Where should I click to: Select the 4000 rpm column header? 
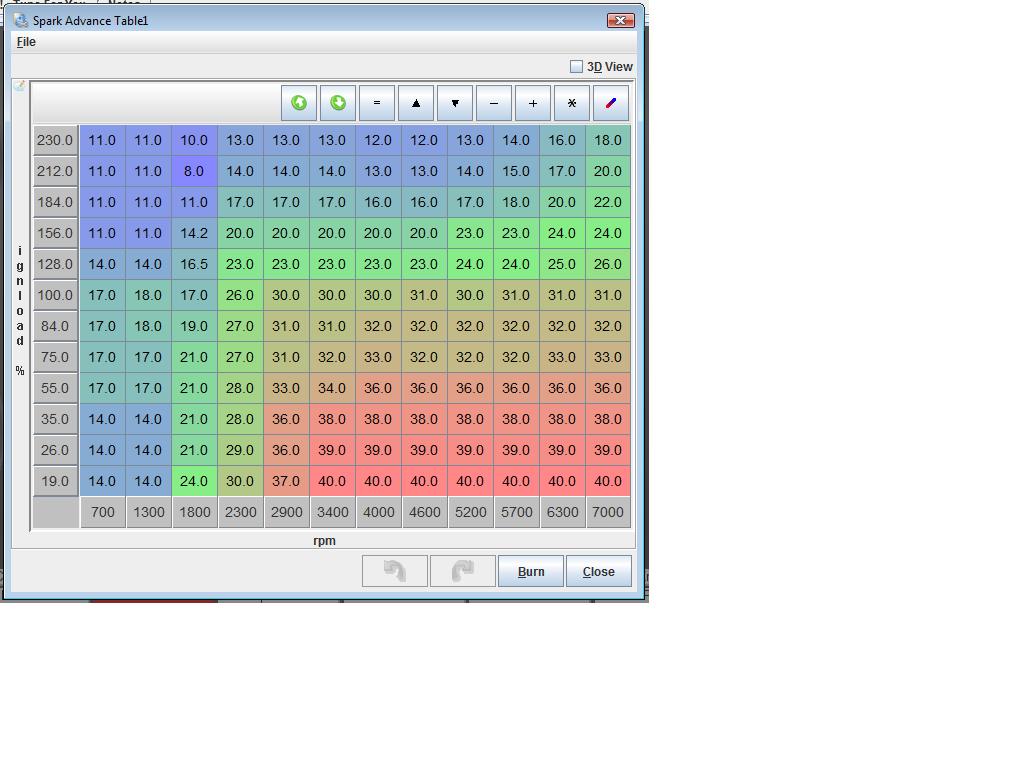(379, 513)
